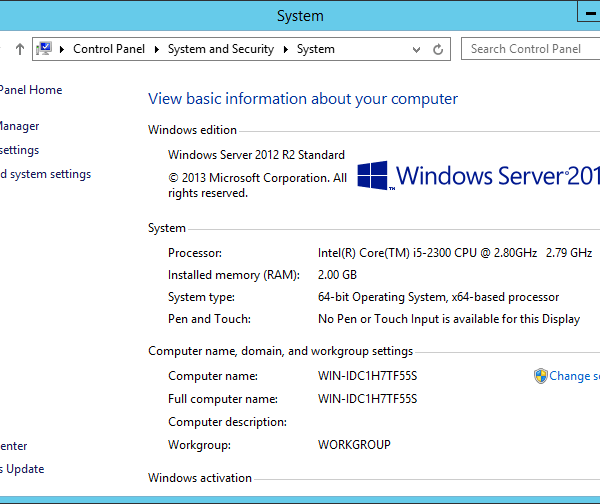The image size is (600, 504).
Task: Click the 'Processor:' label
Action: (195, 253)
